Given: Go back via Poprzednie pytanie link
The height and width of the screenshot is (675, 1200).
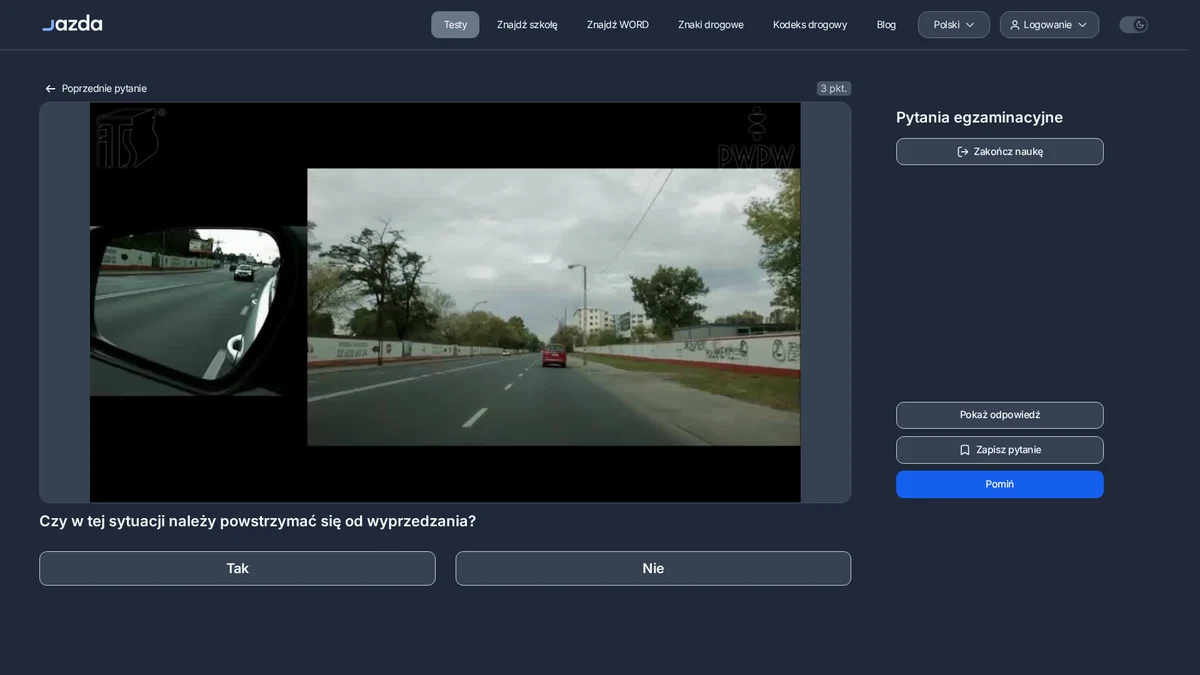Looking at the screenshot, I should [x=96, y=89].
